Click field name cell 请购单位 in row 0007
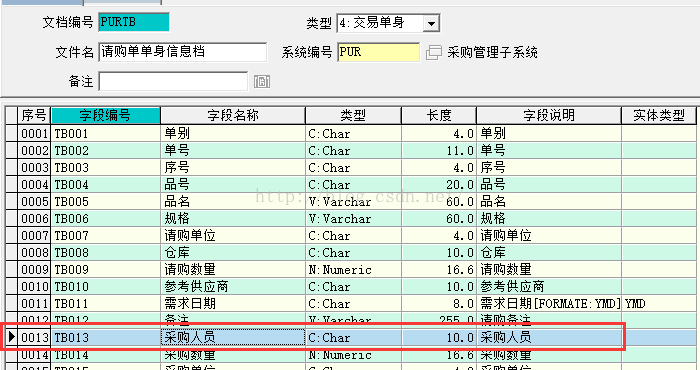 click(x=233, y=235)
